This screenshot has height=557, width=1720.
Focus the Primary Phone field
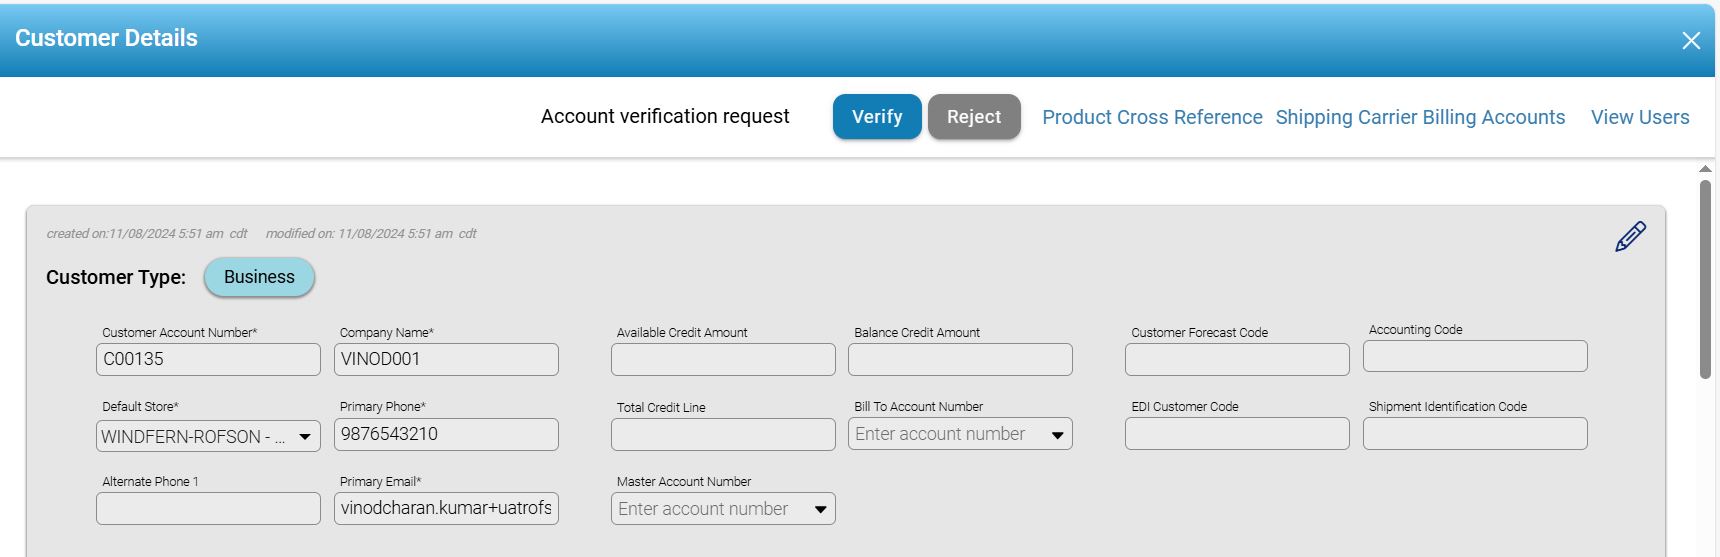coord(446,434)
